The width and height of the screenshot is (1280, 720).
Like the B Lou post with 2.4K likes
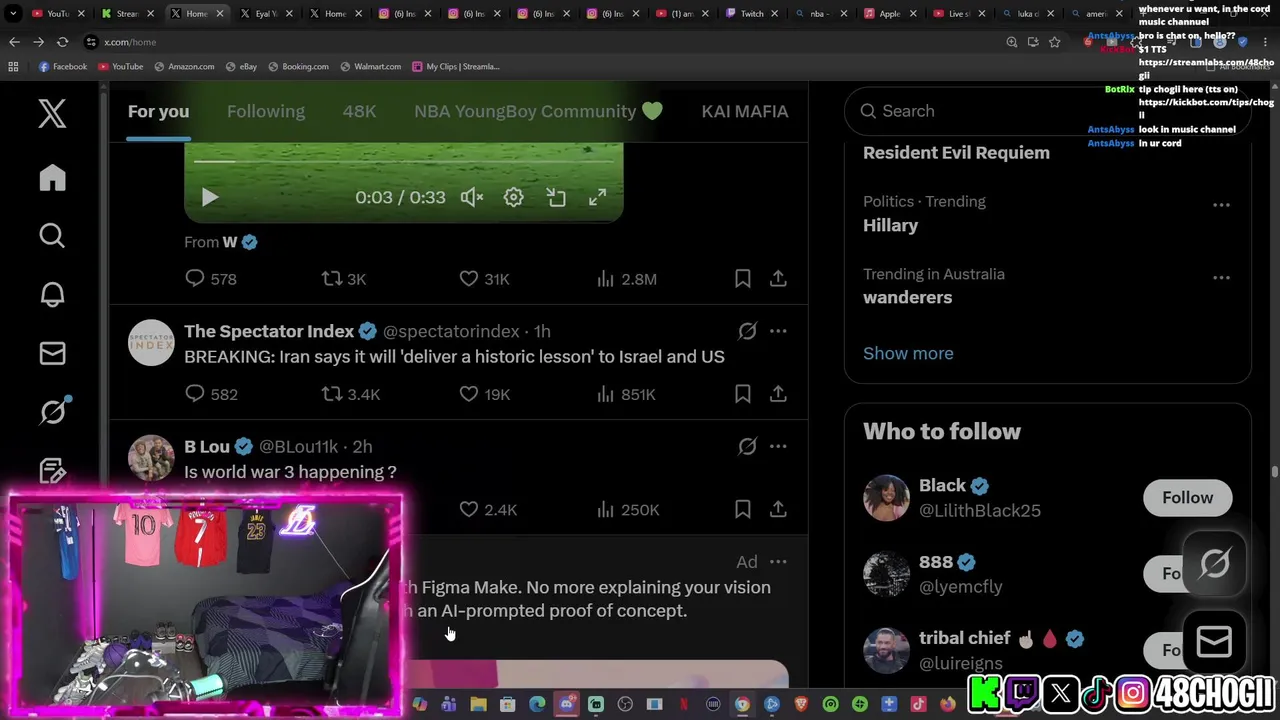pos(487,509)
